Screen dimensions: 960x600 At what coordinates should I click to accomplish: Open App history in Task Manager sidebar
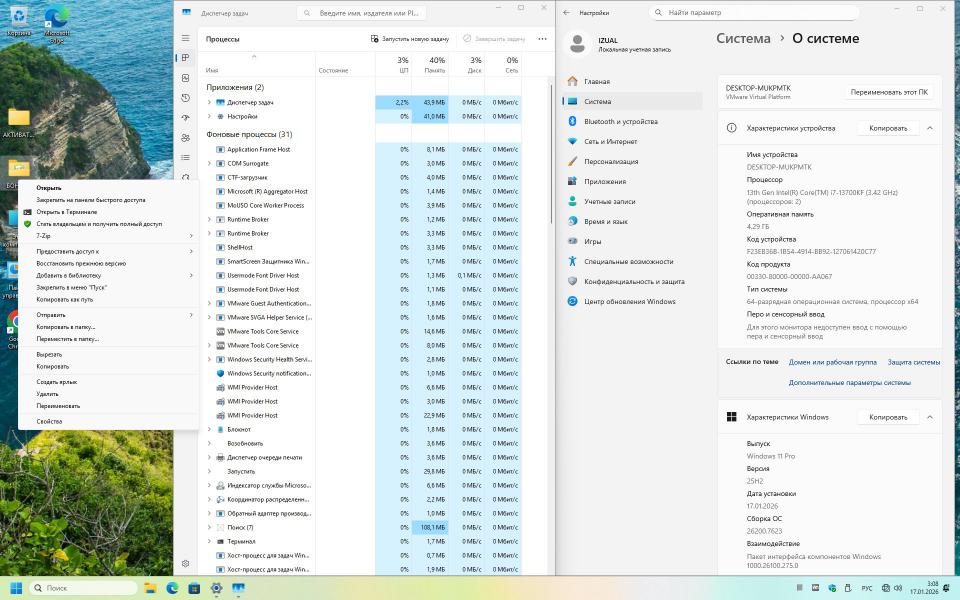(x=185, y=98)
